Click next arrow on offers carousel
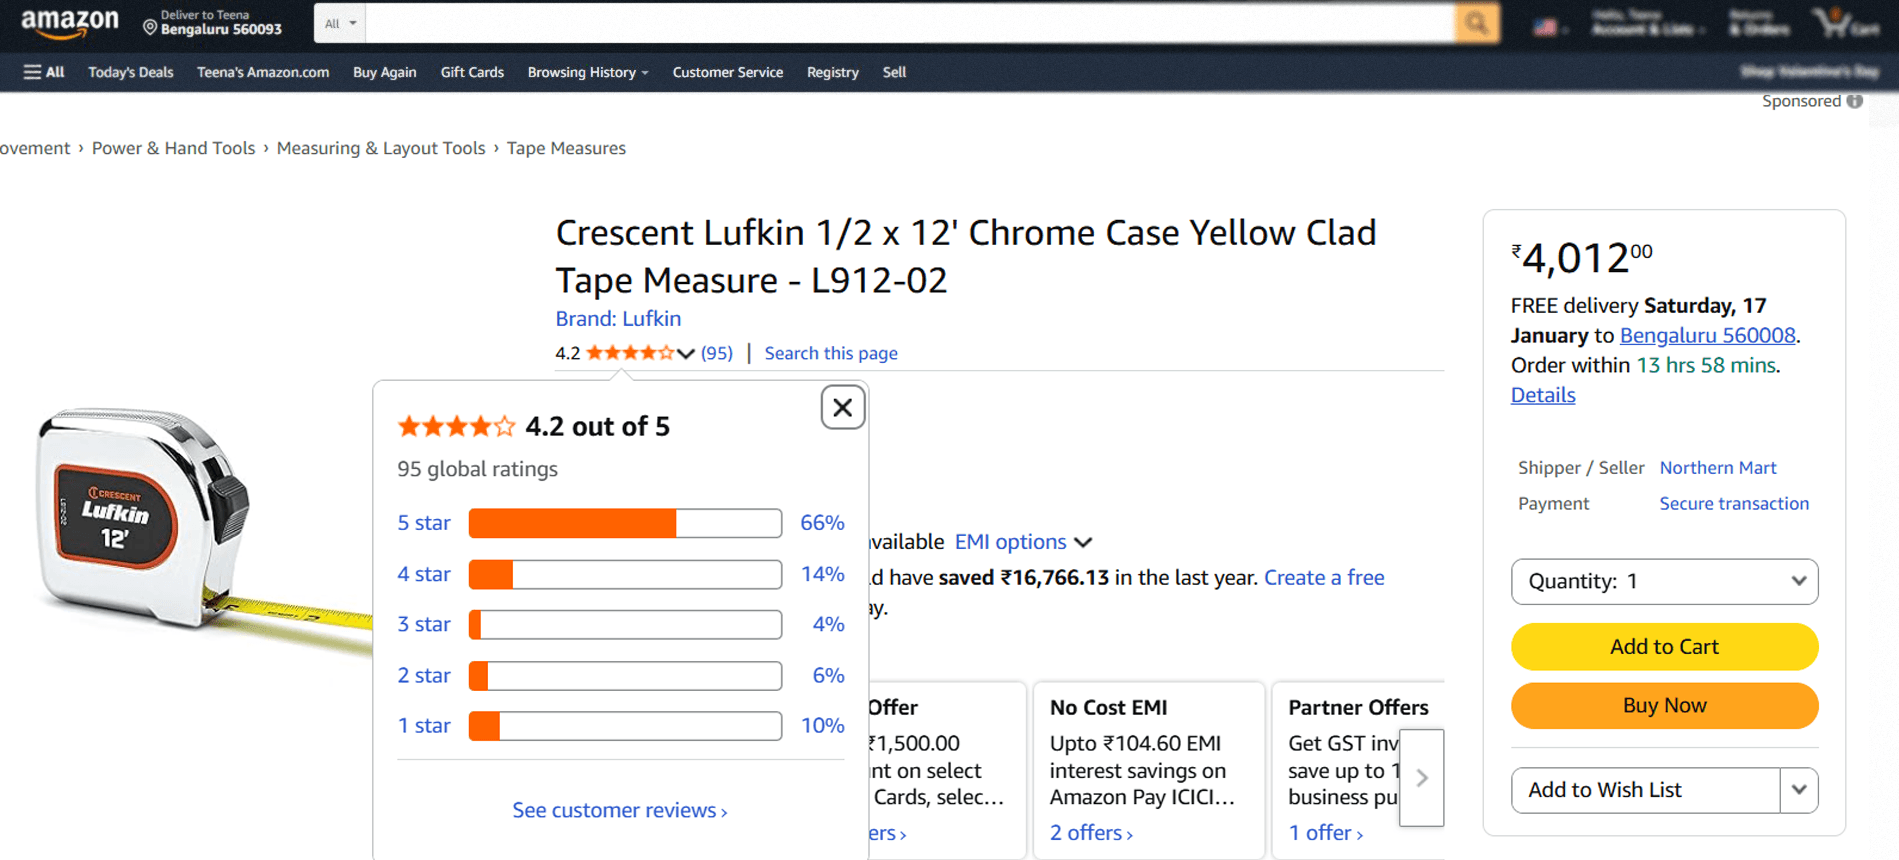 tap(1421, 778)
